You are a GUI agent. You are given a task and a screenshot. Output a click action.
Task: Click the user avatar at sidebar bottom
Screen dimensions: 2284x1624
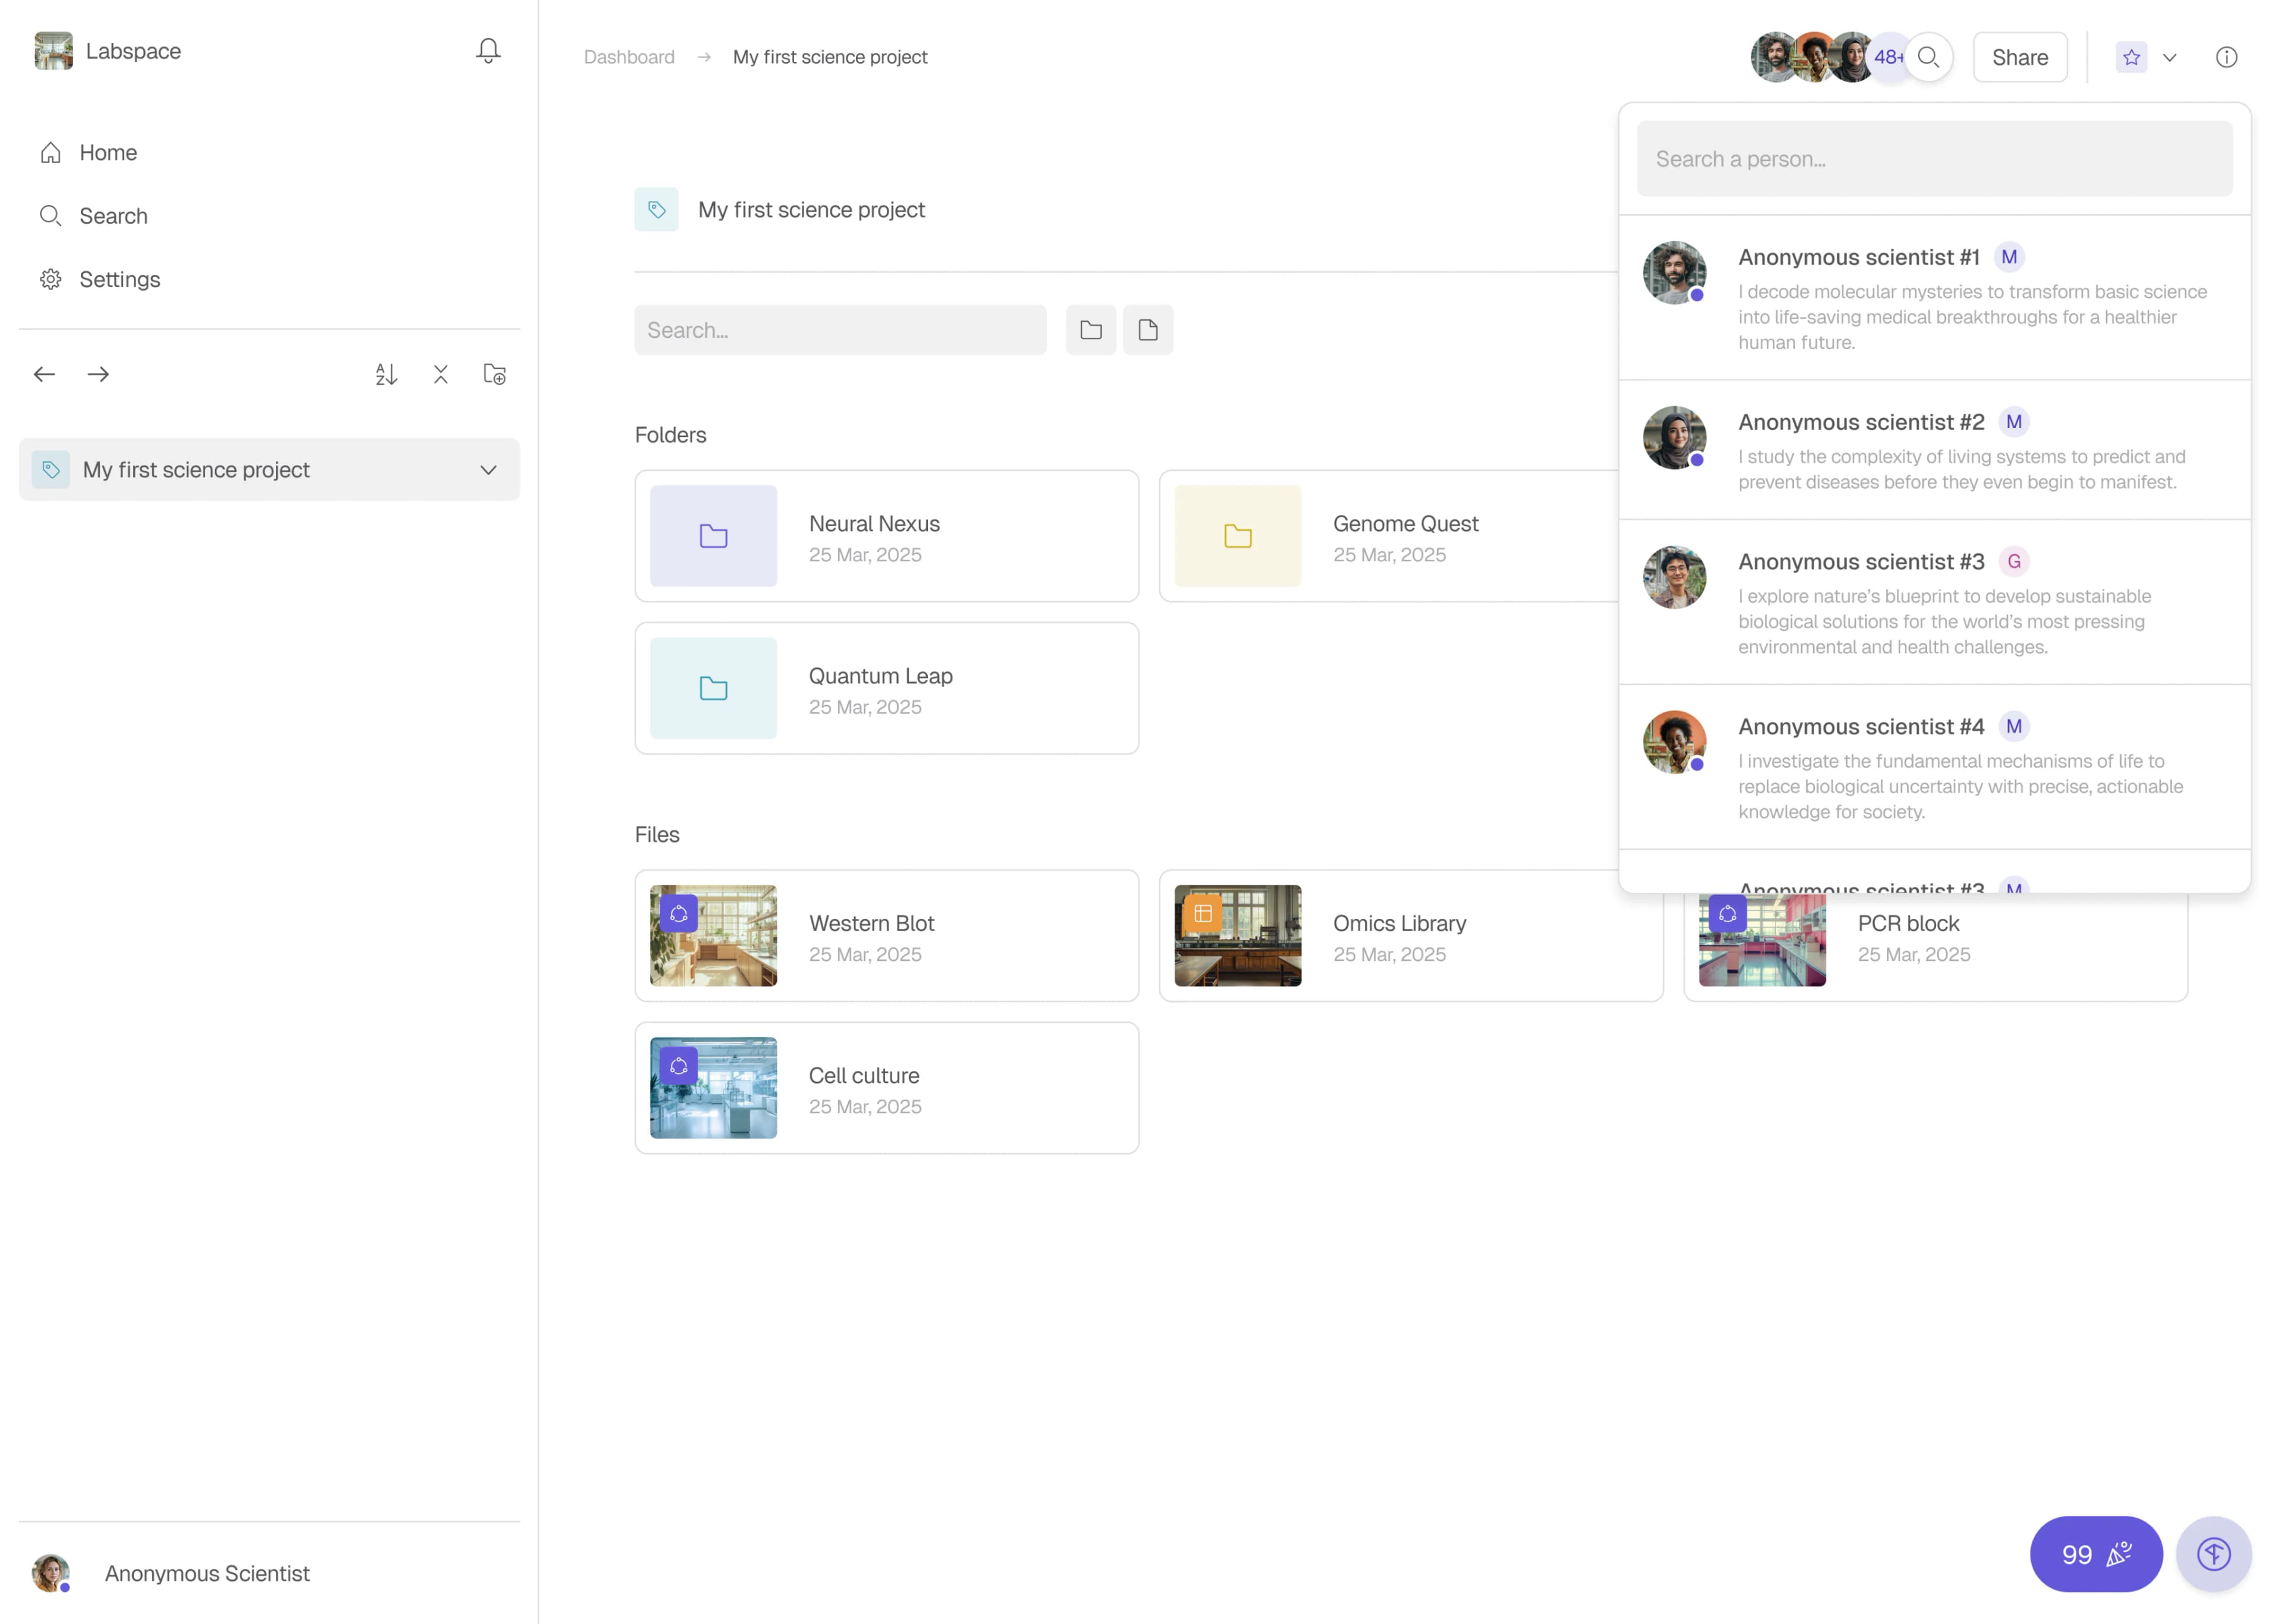pos(50,1573)
